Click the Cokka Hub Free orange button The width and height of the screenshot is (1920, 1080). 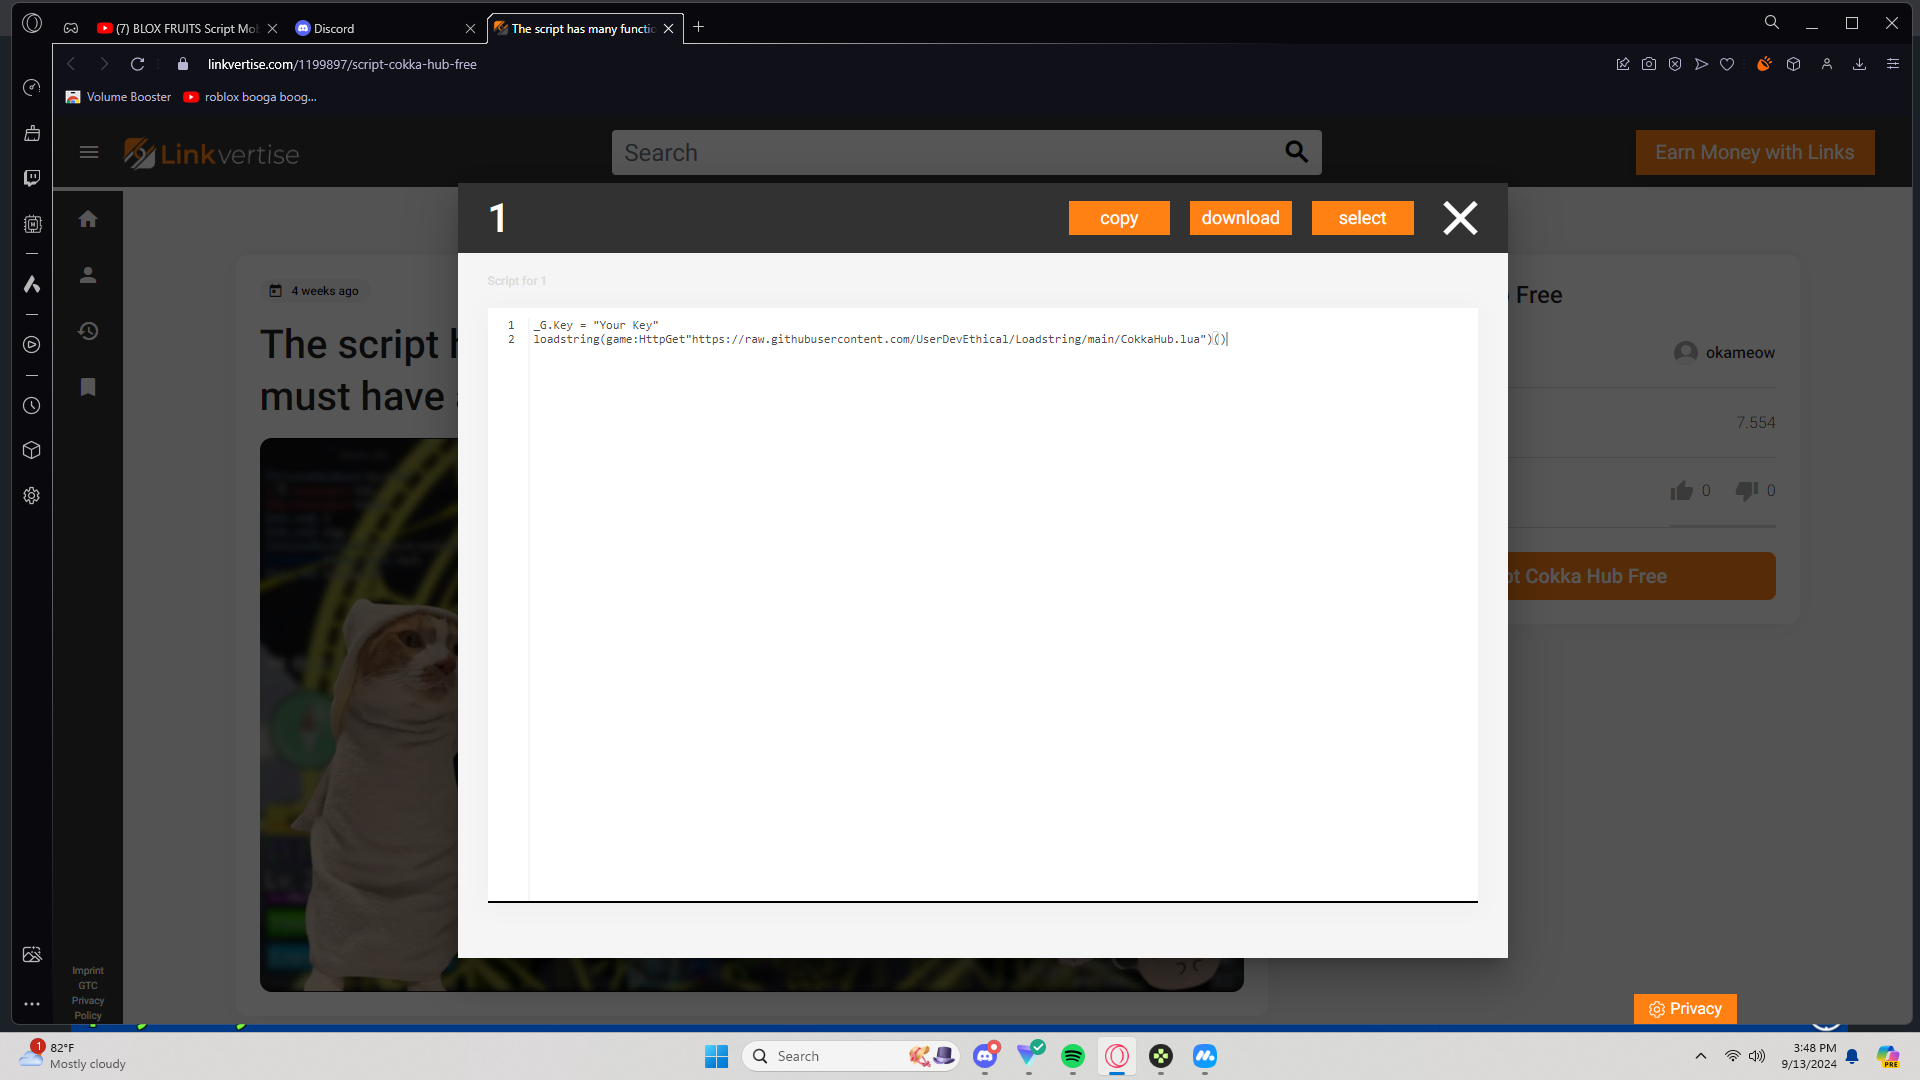[x=1641, y=576]
